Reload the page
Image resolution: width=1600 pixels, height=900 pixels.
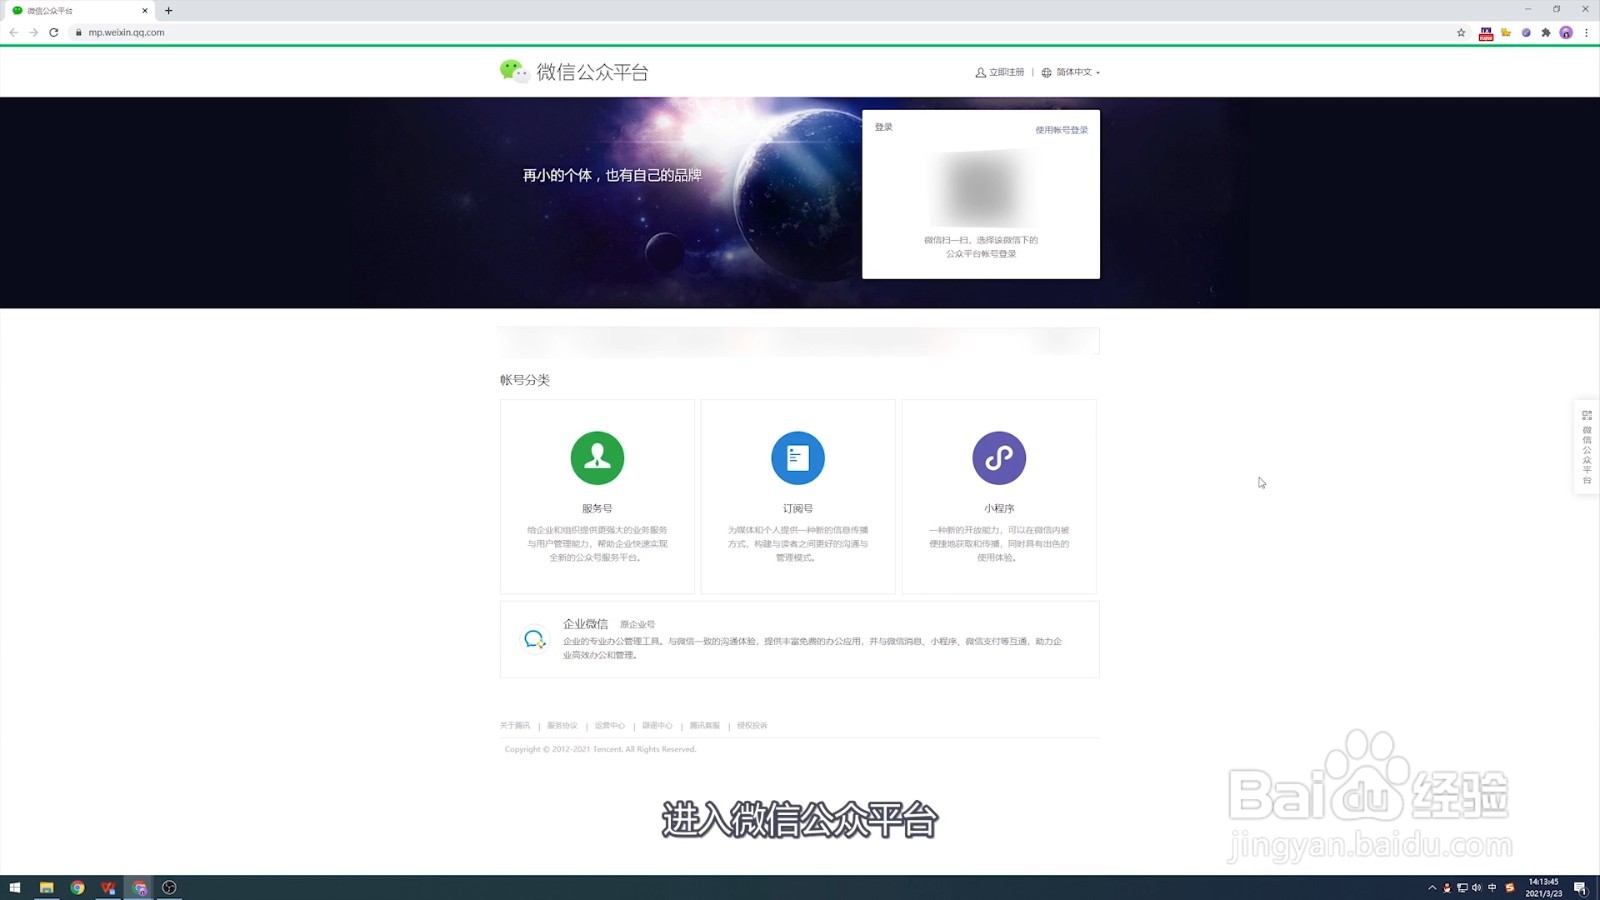coord(54,33)
